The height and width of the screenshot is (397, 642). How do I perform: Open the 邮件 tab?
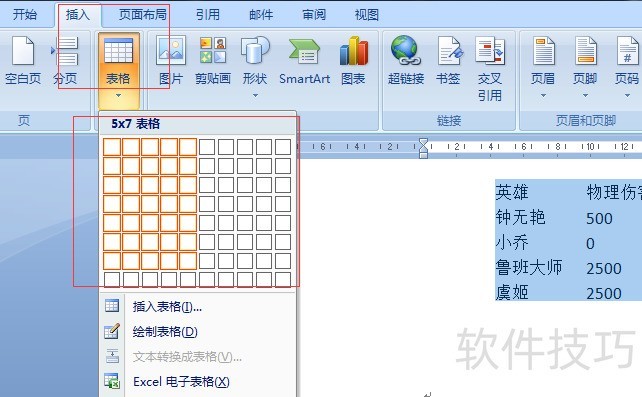[x=261, y=15]
